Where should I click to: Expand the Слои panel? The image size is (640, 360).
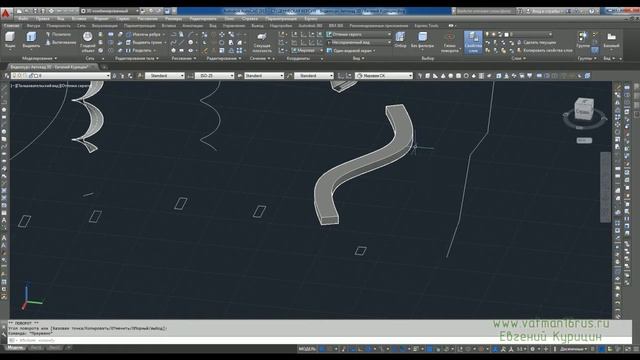pos(518,59)
